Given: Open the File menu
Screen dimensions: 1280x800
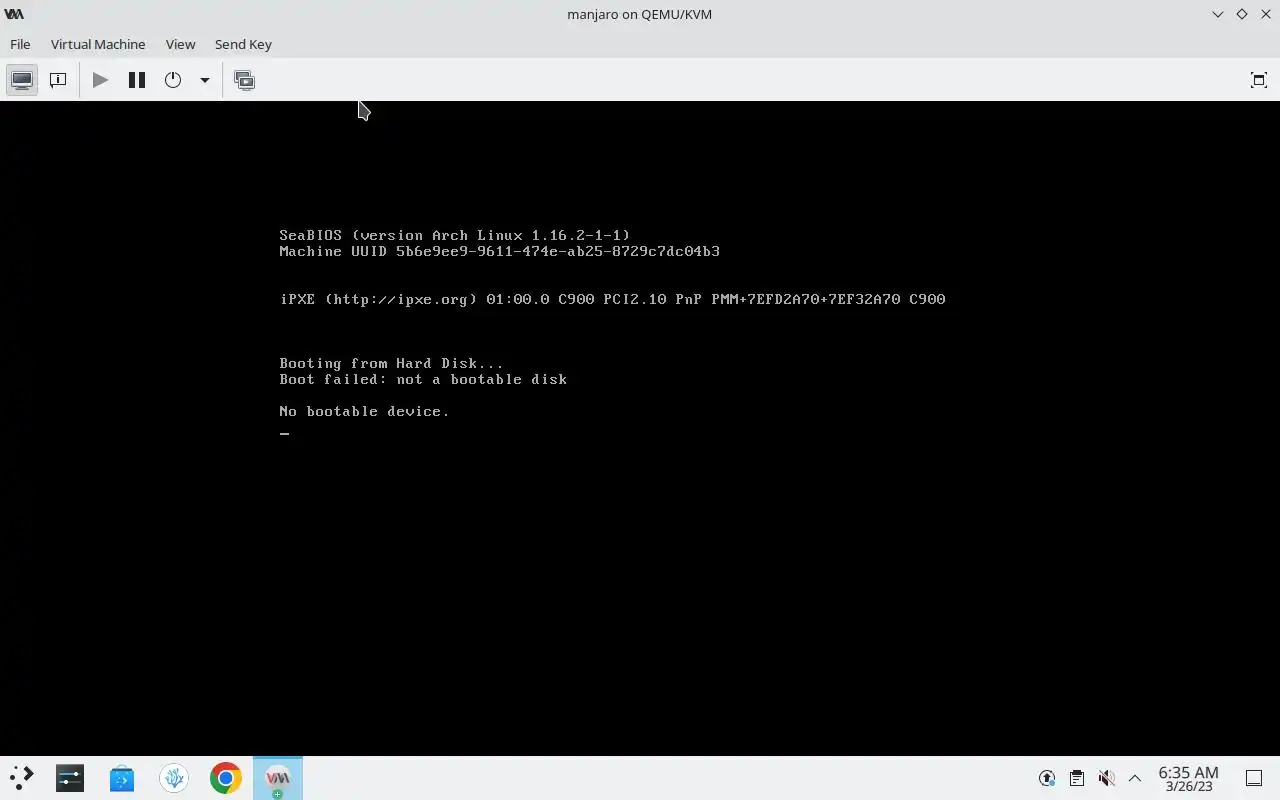Looking at the screenshot, I should pos(20,44).
